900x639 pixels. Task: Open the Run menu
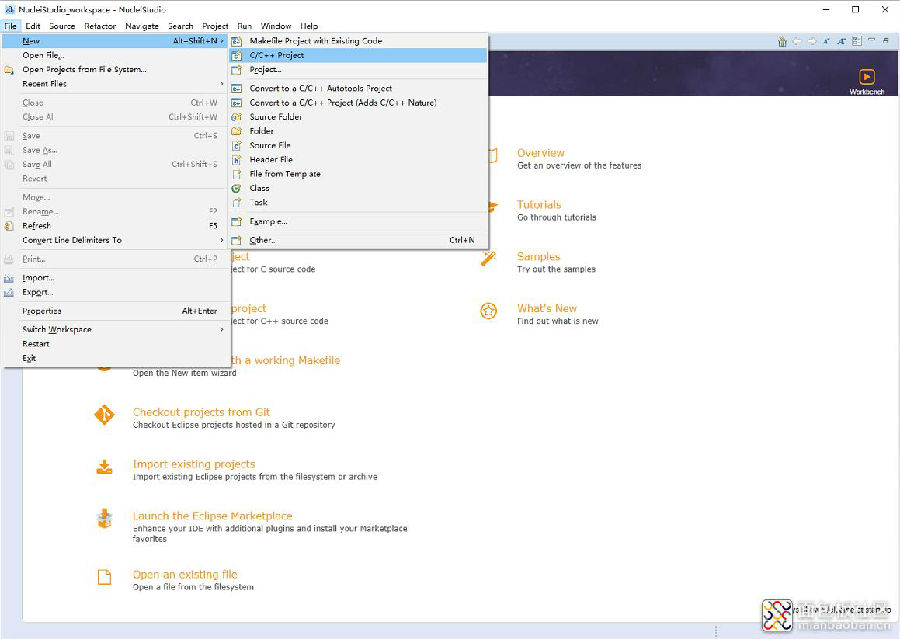click(x=245, y=26)
